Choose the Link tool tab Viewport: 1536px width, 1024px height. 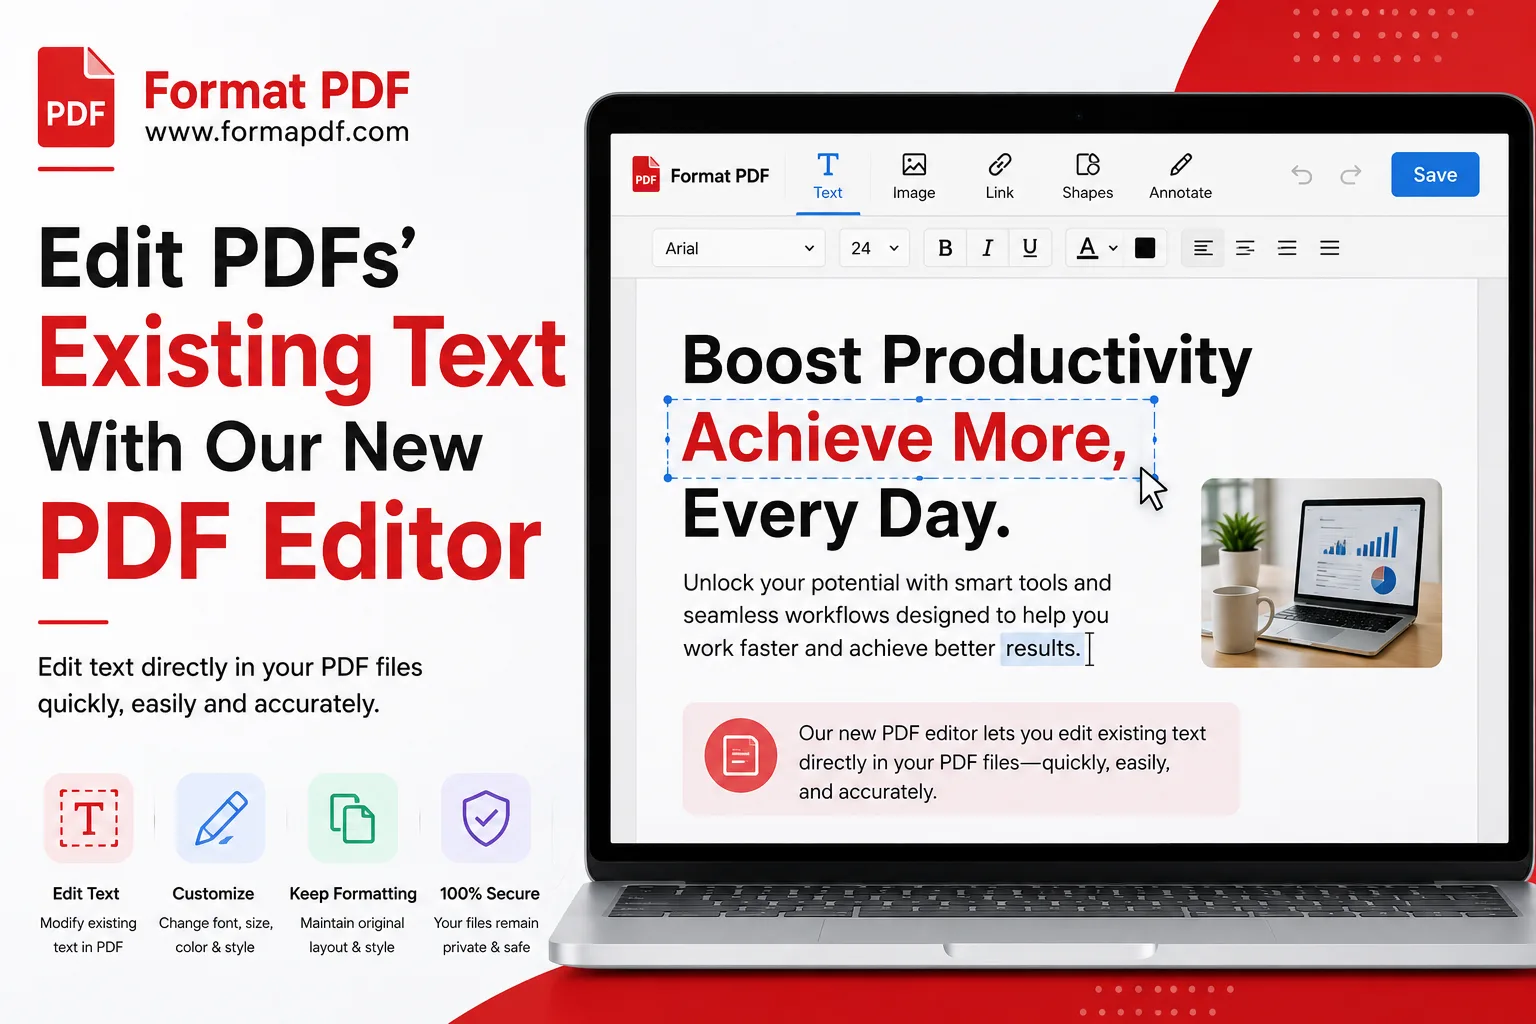(999, 177)
